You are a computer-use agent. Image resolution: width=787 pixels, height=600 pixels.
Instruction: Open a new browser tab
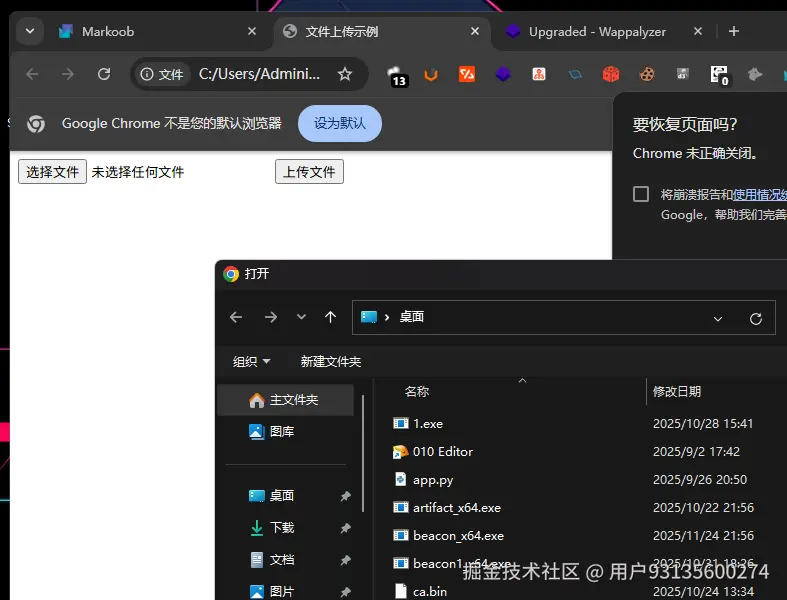[x=734, y=32]
